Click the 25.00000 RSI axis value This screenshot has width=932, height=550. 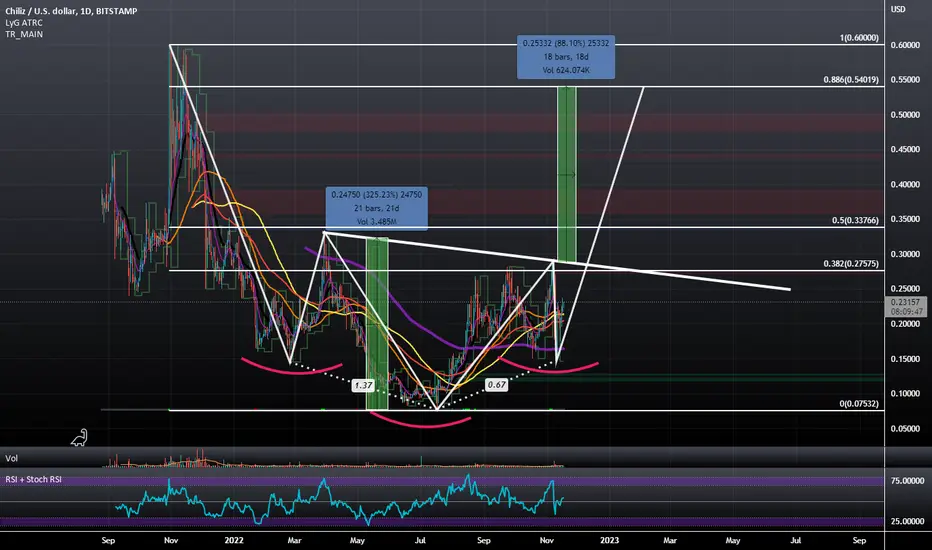(907, 521)
